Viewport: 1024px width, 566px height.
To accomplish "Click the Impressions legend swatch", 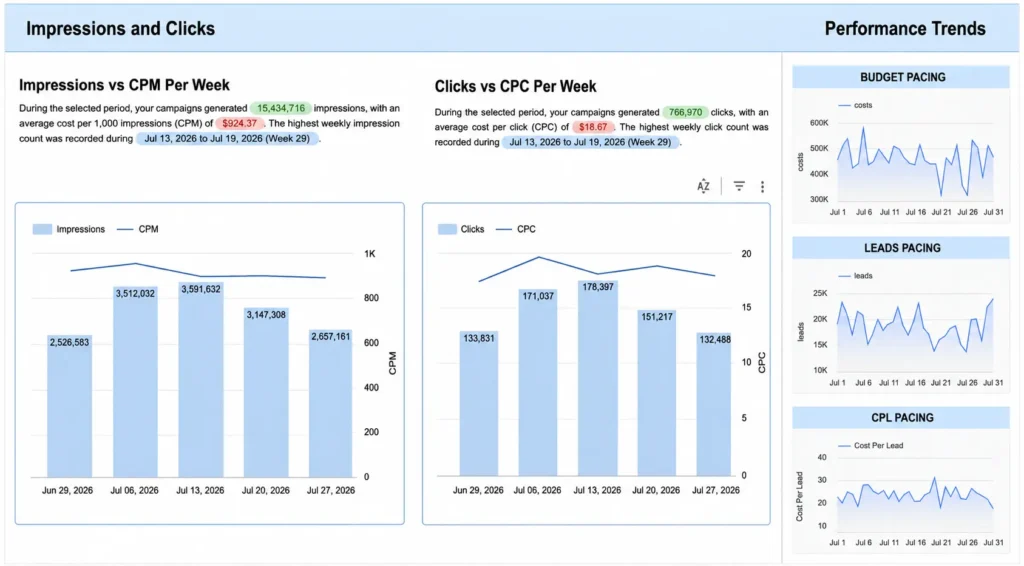I will tap(42, 229).
